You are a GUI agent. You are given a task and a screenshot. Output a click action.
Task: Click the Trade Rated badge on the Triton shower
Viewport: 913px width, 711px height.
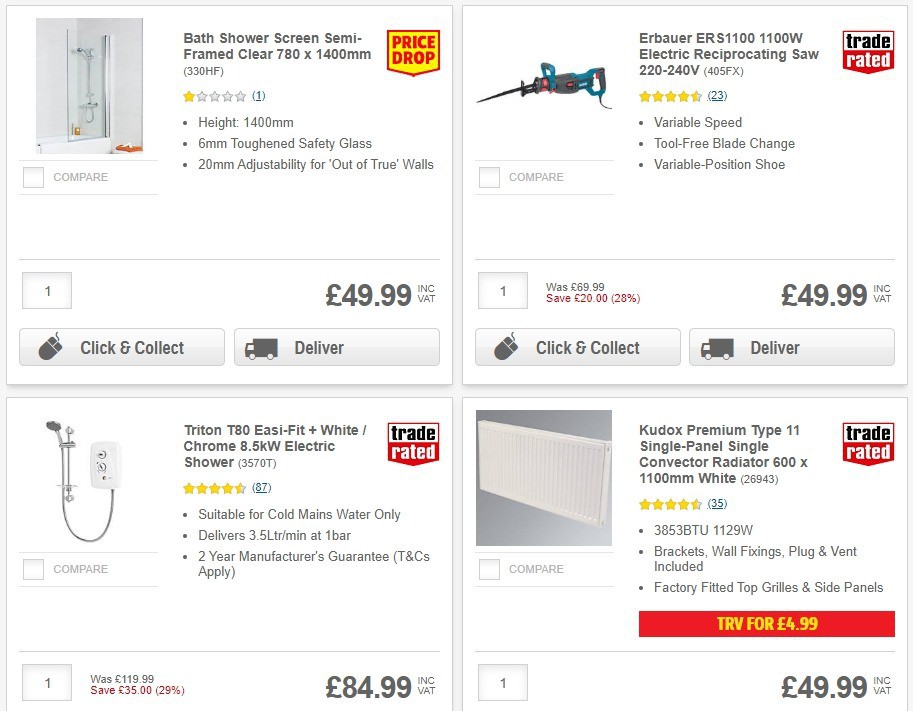[412, 441]
